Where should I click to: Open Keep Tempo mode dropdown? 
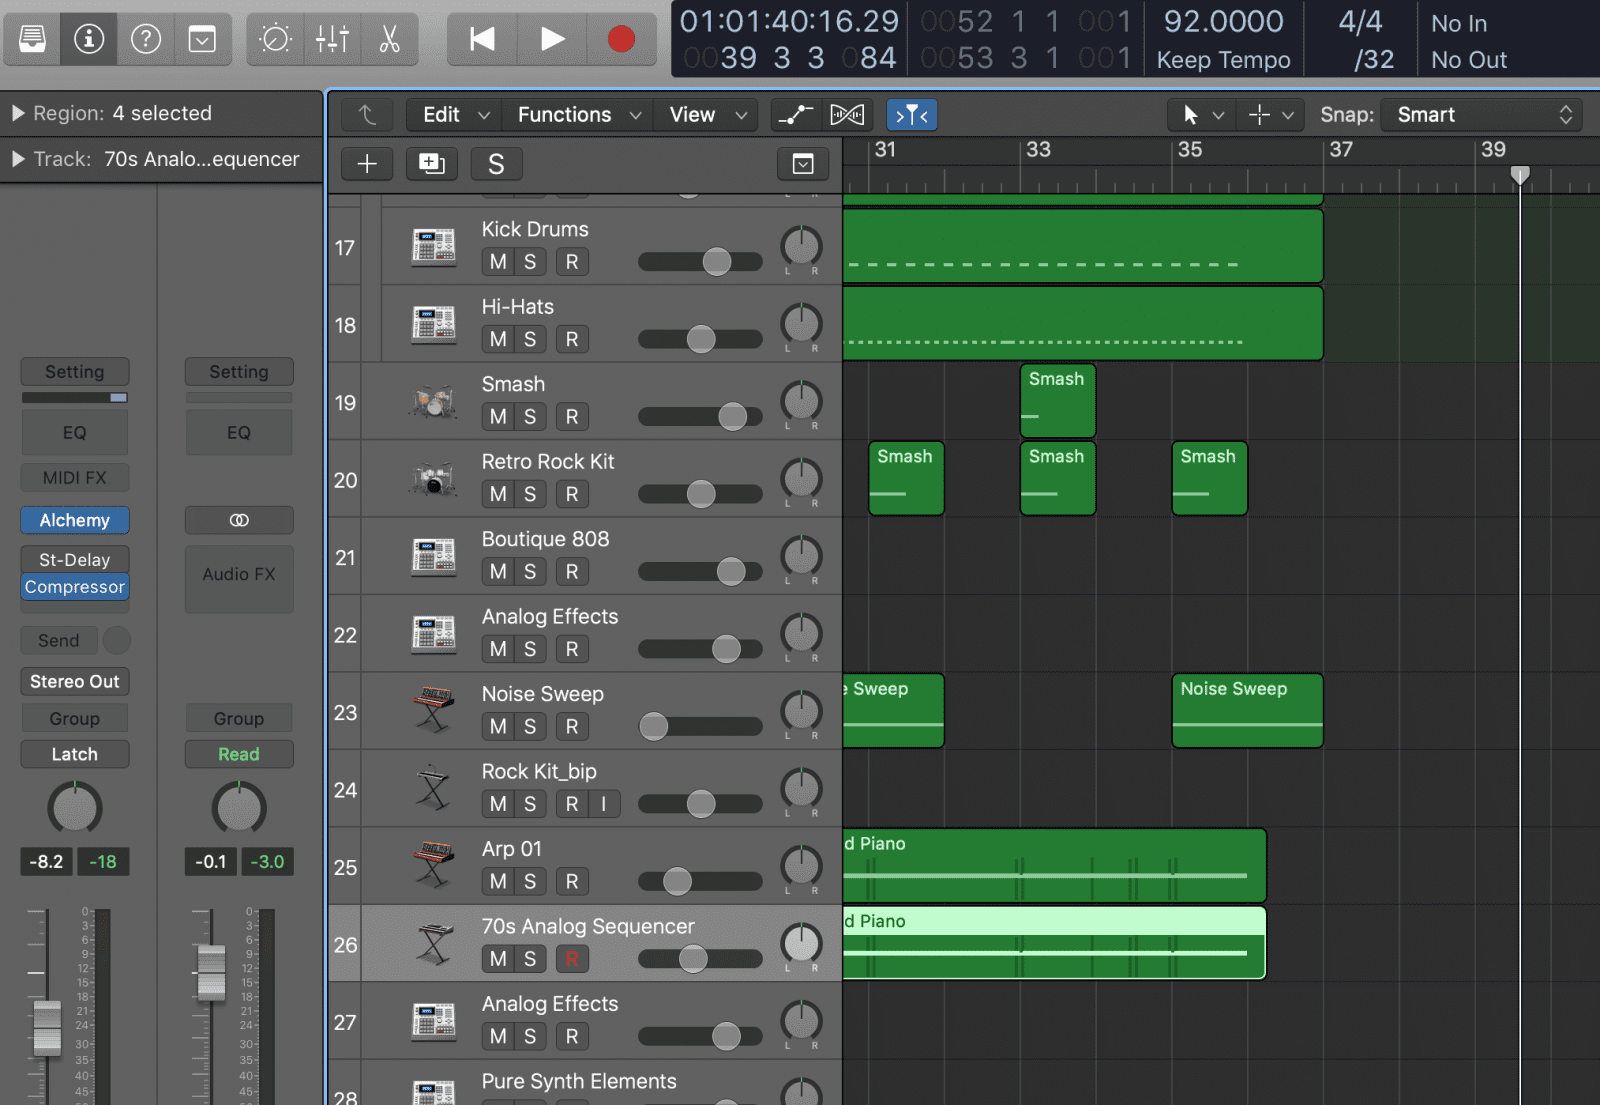tap(1223, 60)
